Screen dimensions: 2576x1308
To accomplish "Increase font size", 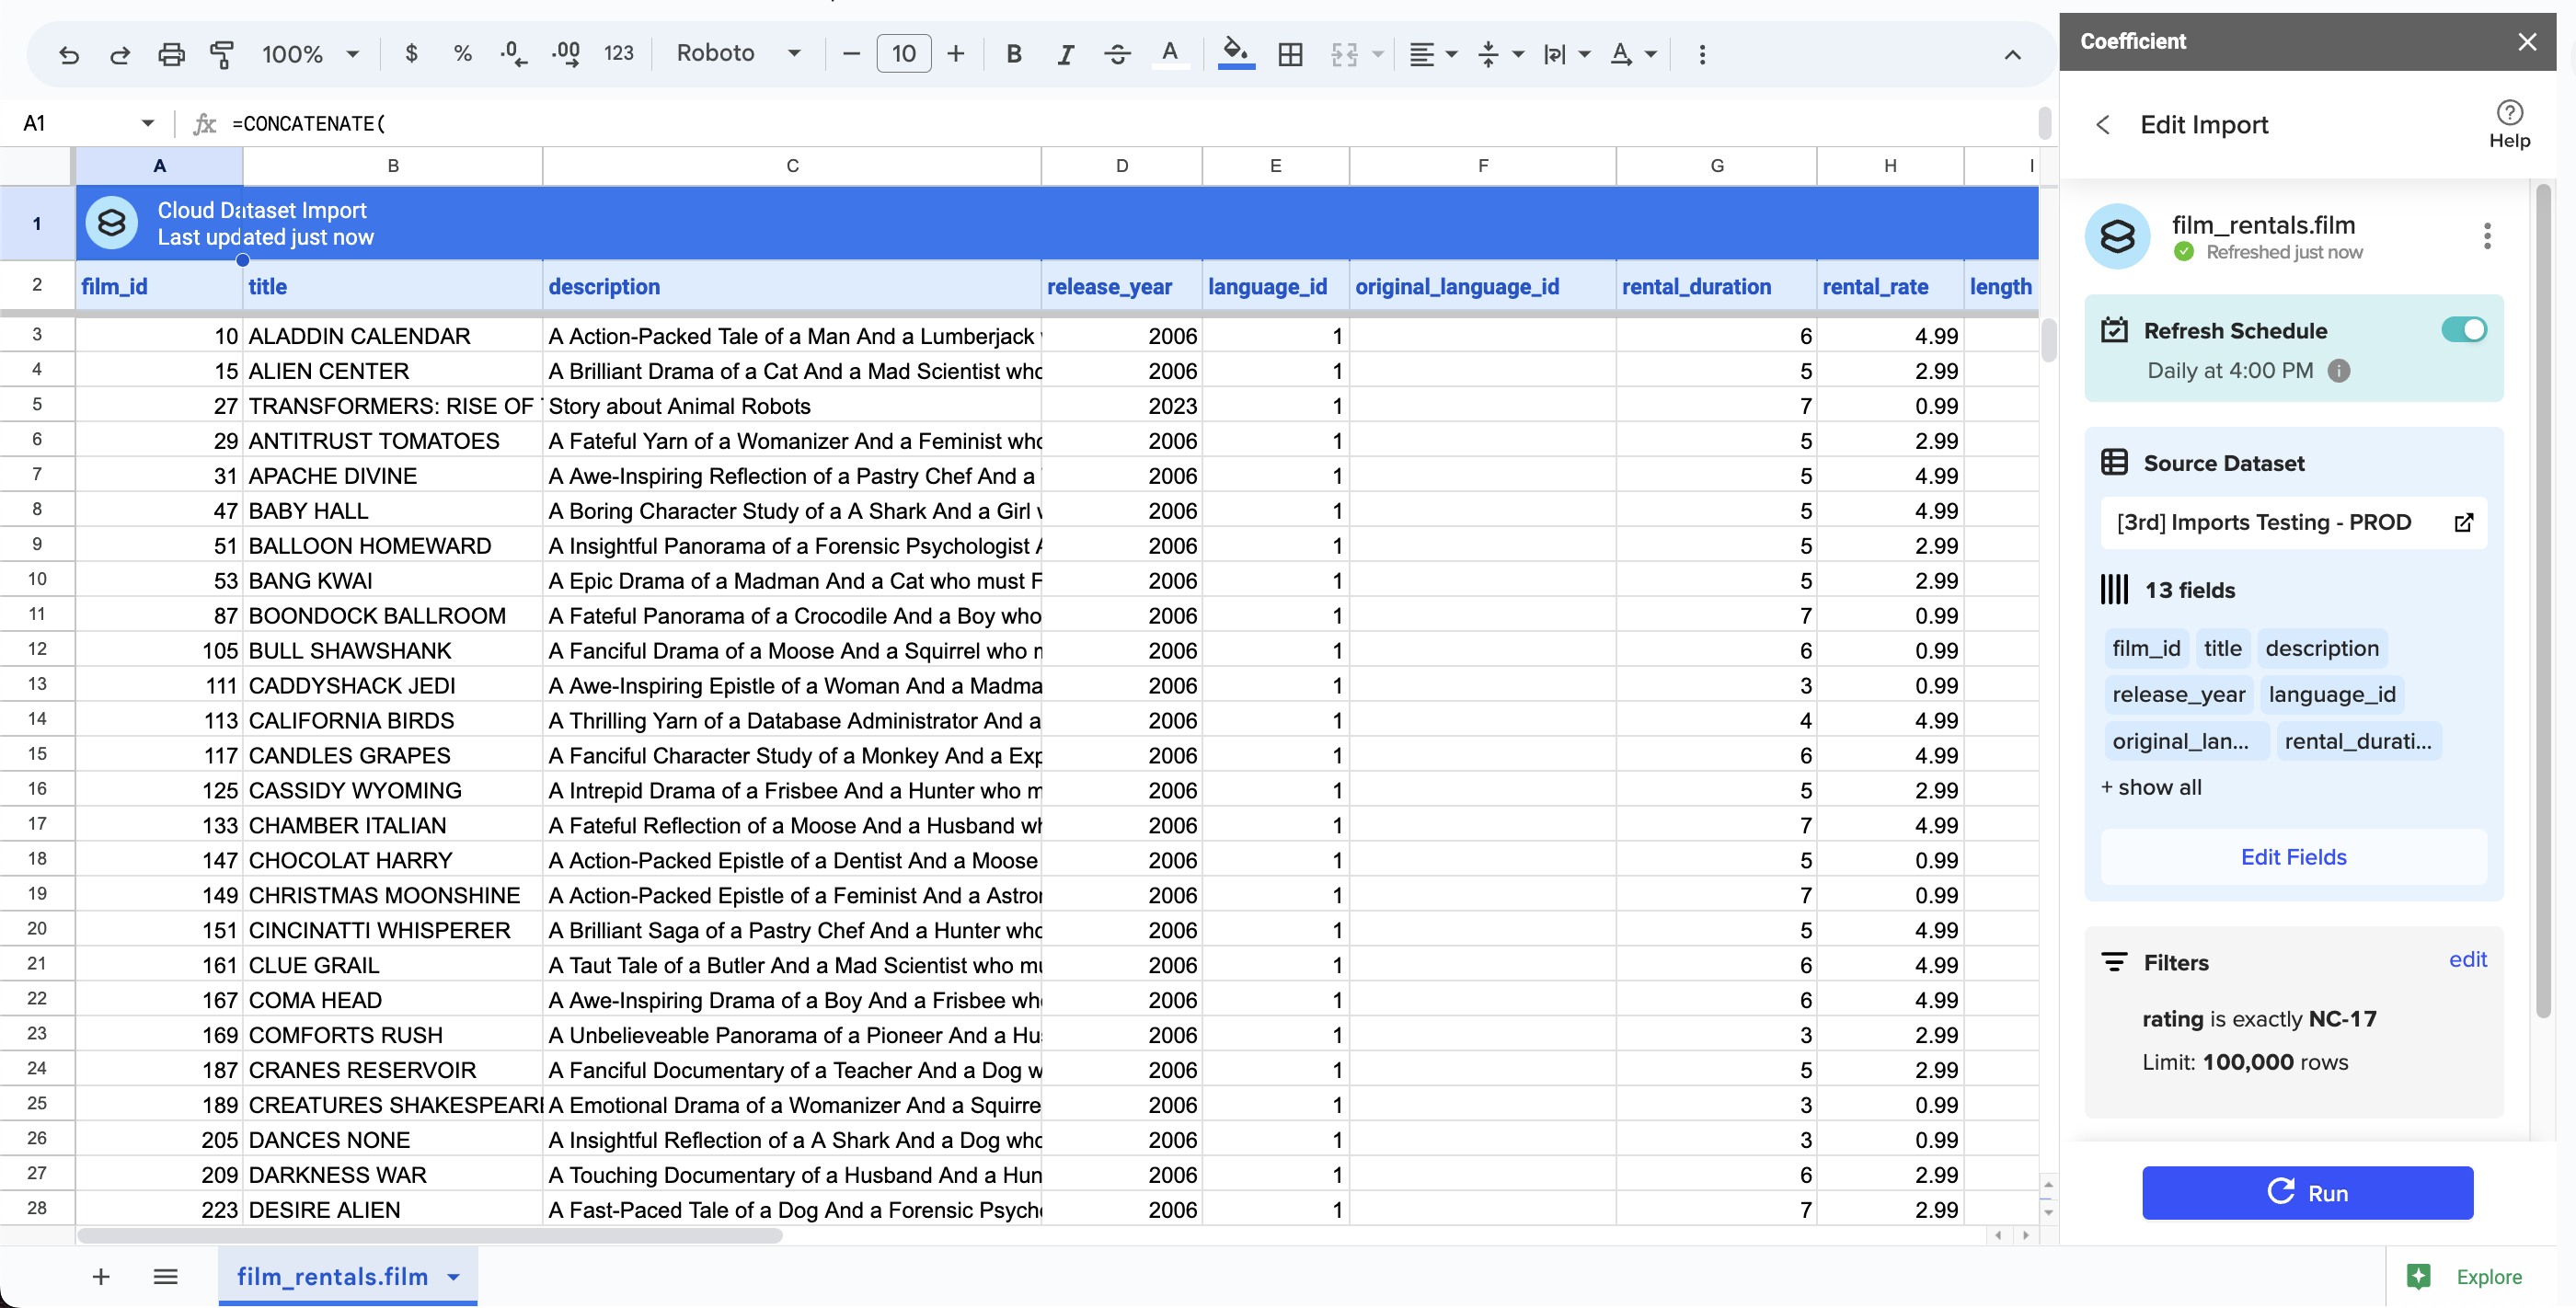I will tap(956, 53).
